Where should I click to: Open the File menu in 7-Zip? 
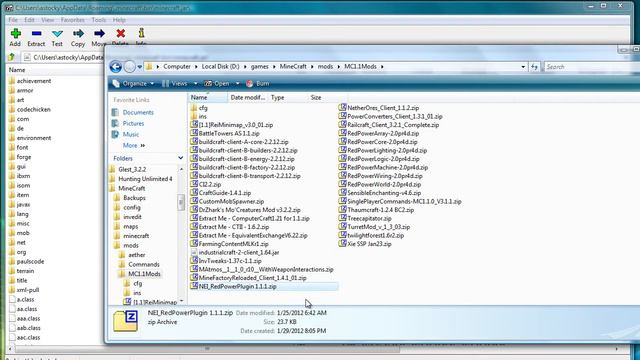click(13, 20)
